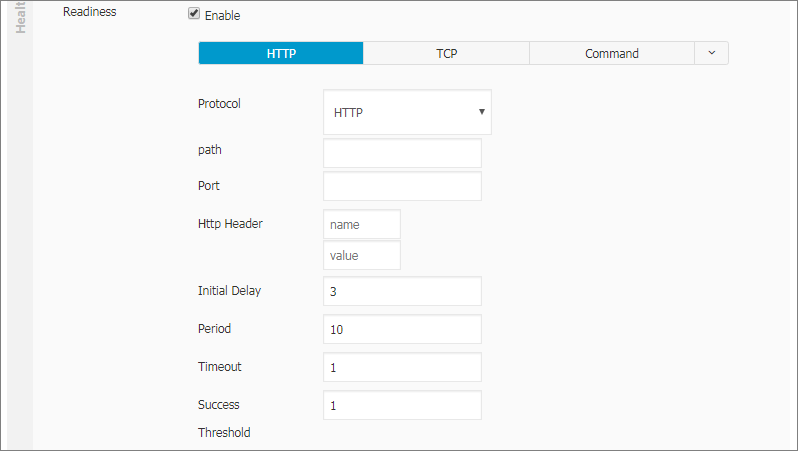Switch to the TCP tab
798x451 pixels.
(446, 53)
